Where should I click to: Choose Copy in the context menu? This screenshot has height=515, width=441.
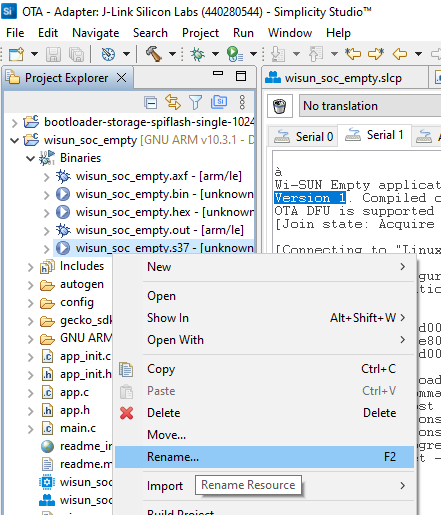pos(264,369)
